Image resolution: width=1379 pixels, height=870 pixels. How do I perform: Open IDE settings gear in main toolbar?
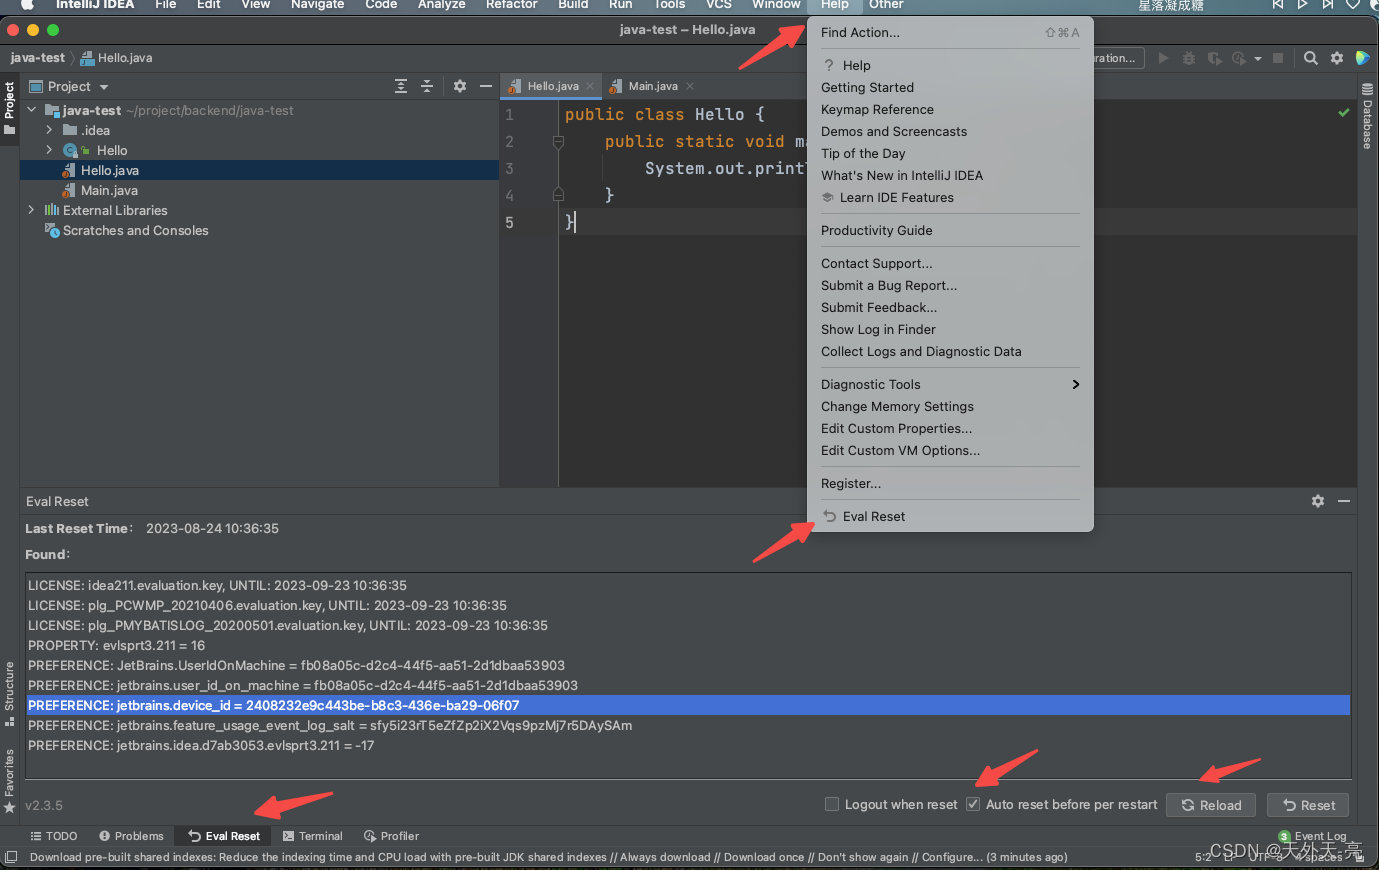[x=1337, y=58]
